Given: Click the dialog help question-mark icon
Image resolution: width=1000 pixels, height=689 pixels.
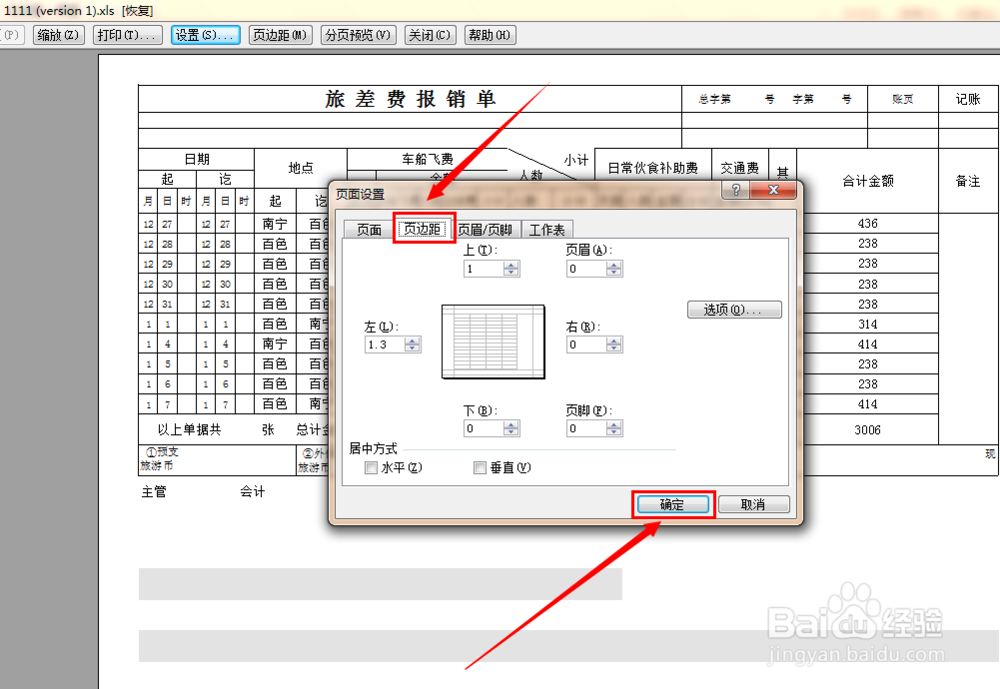Looking at the screenshot, I should 736,189.
